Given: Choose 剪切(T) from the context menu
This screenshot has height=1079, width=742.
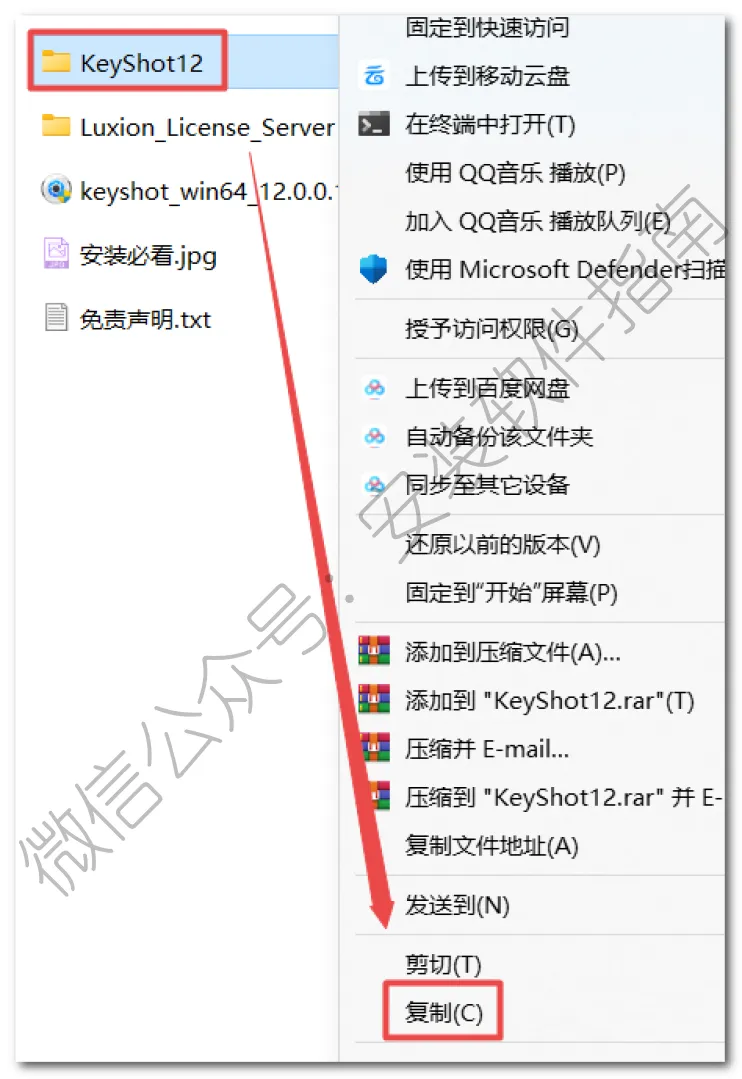Looking at the screenshot, I should coord(443,964).
